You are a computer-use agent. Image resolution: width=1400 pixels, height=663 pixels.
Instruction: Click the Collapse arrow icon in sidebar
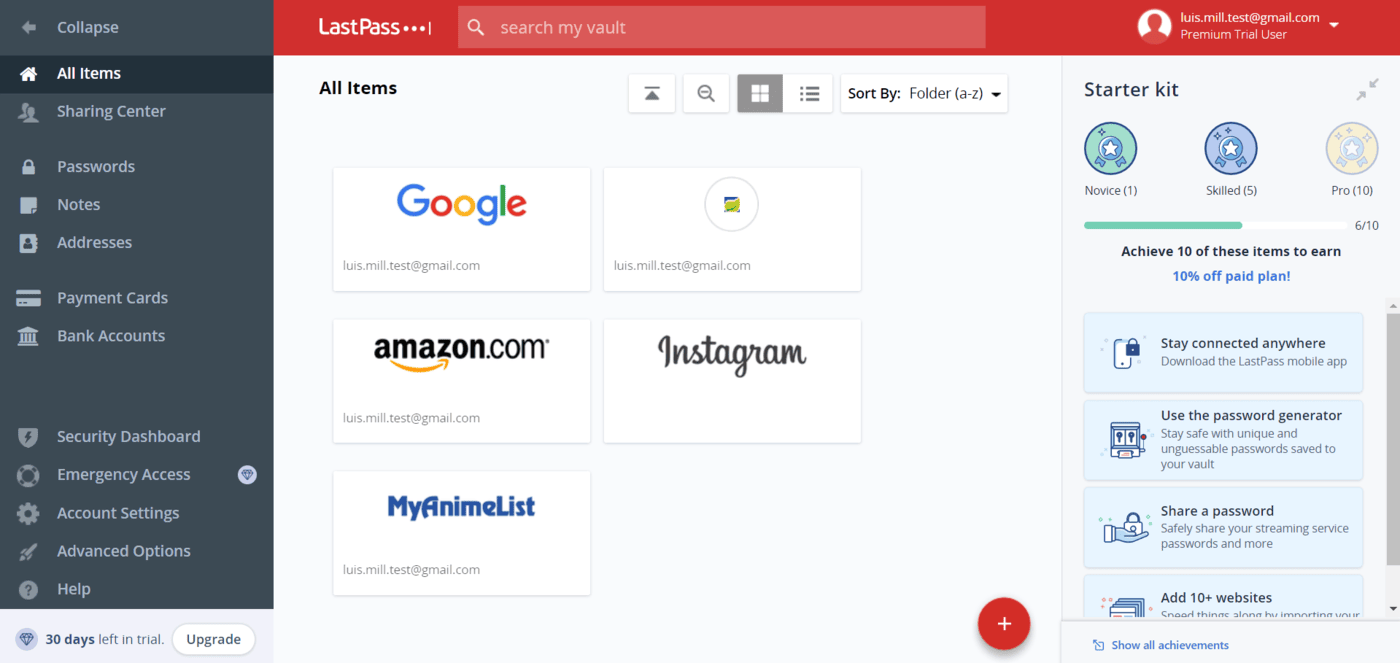28,28
